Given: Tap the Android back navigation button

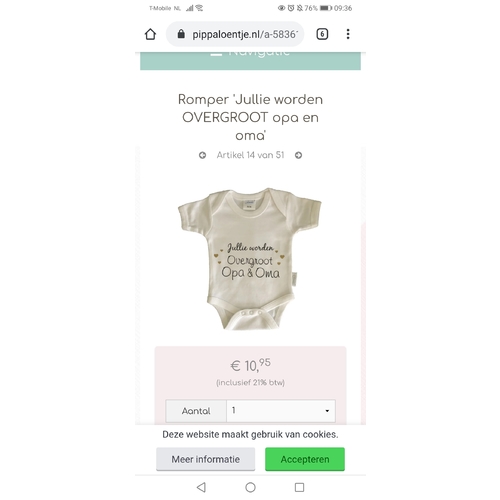Looking at the screenshot, I should coord(201,487).
